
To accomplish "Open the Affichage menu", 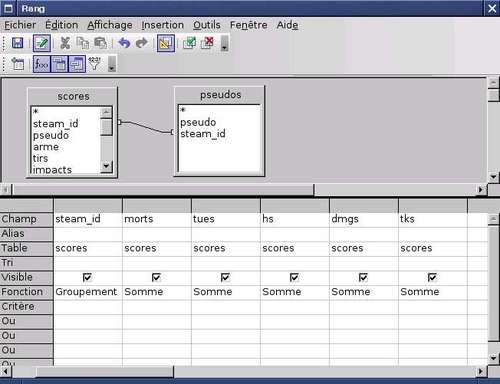I will [110, 25].
